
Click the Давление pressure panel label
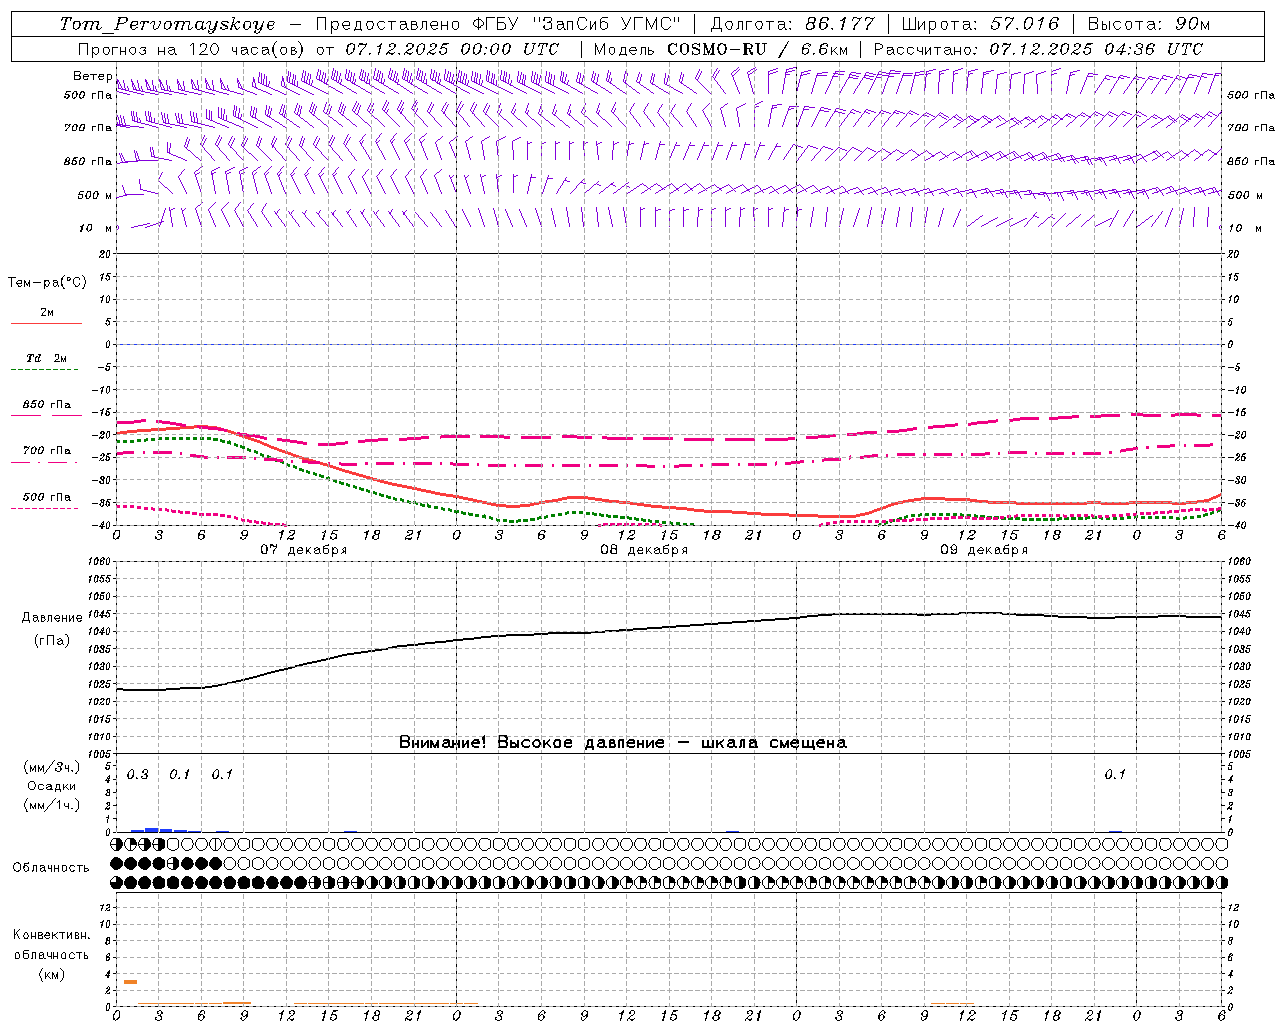point(52,618)
